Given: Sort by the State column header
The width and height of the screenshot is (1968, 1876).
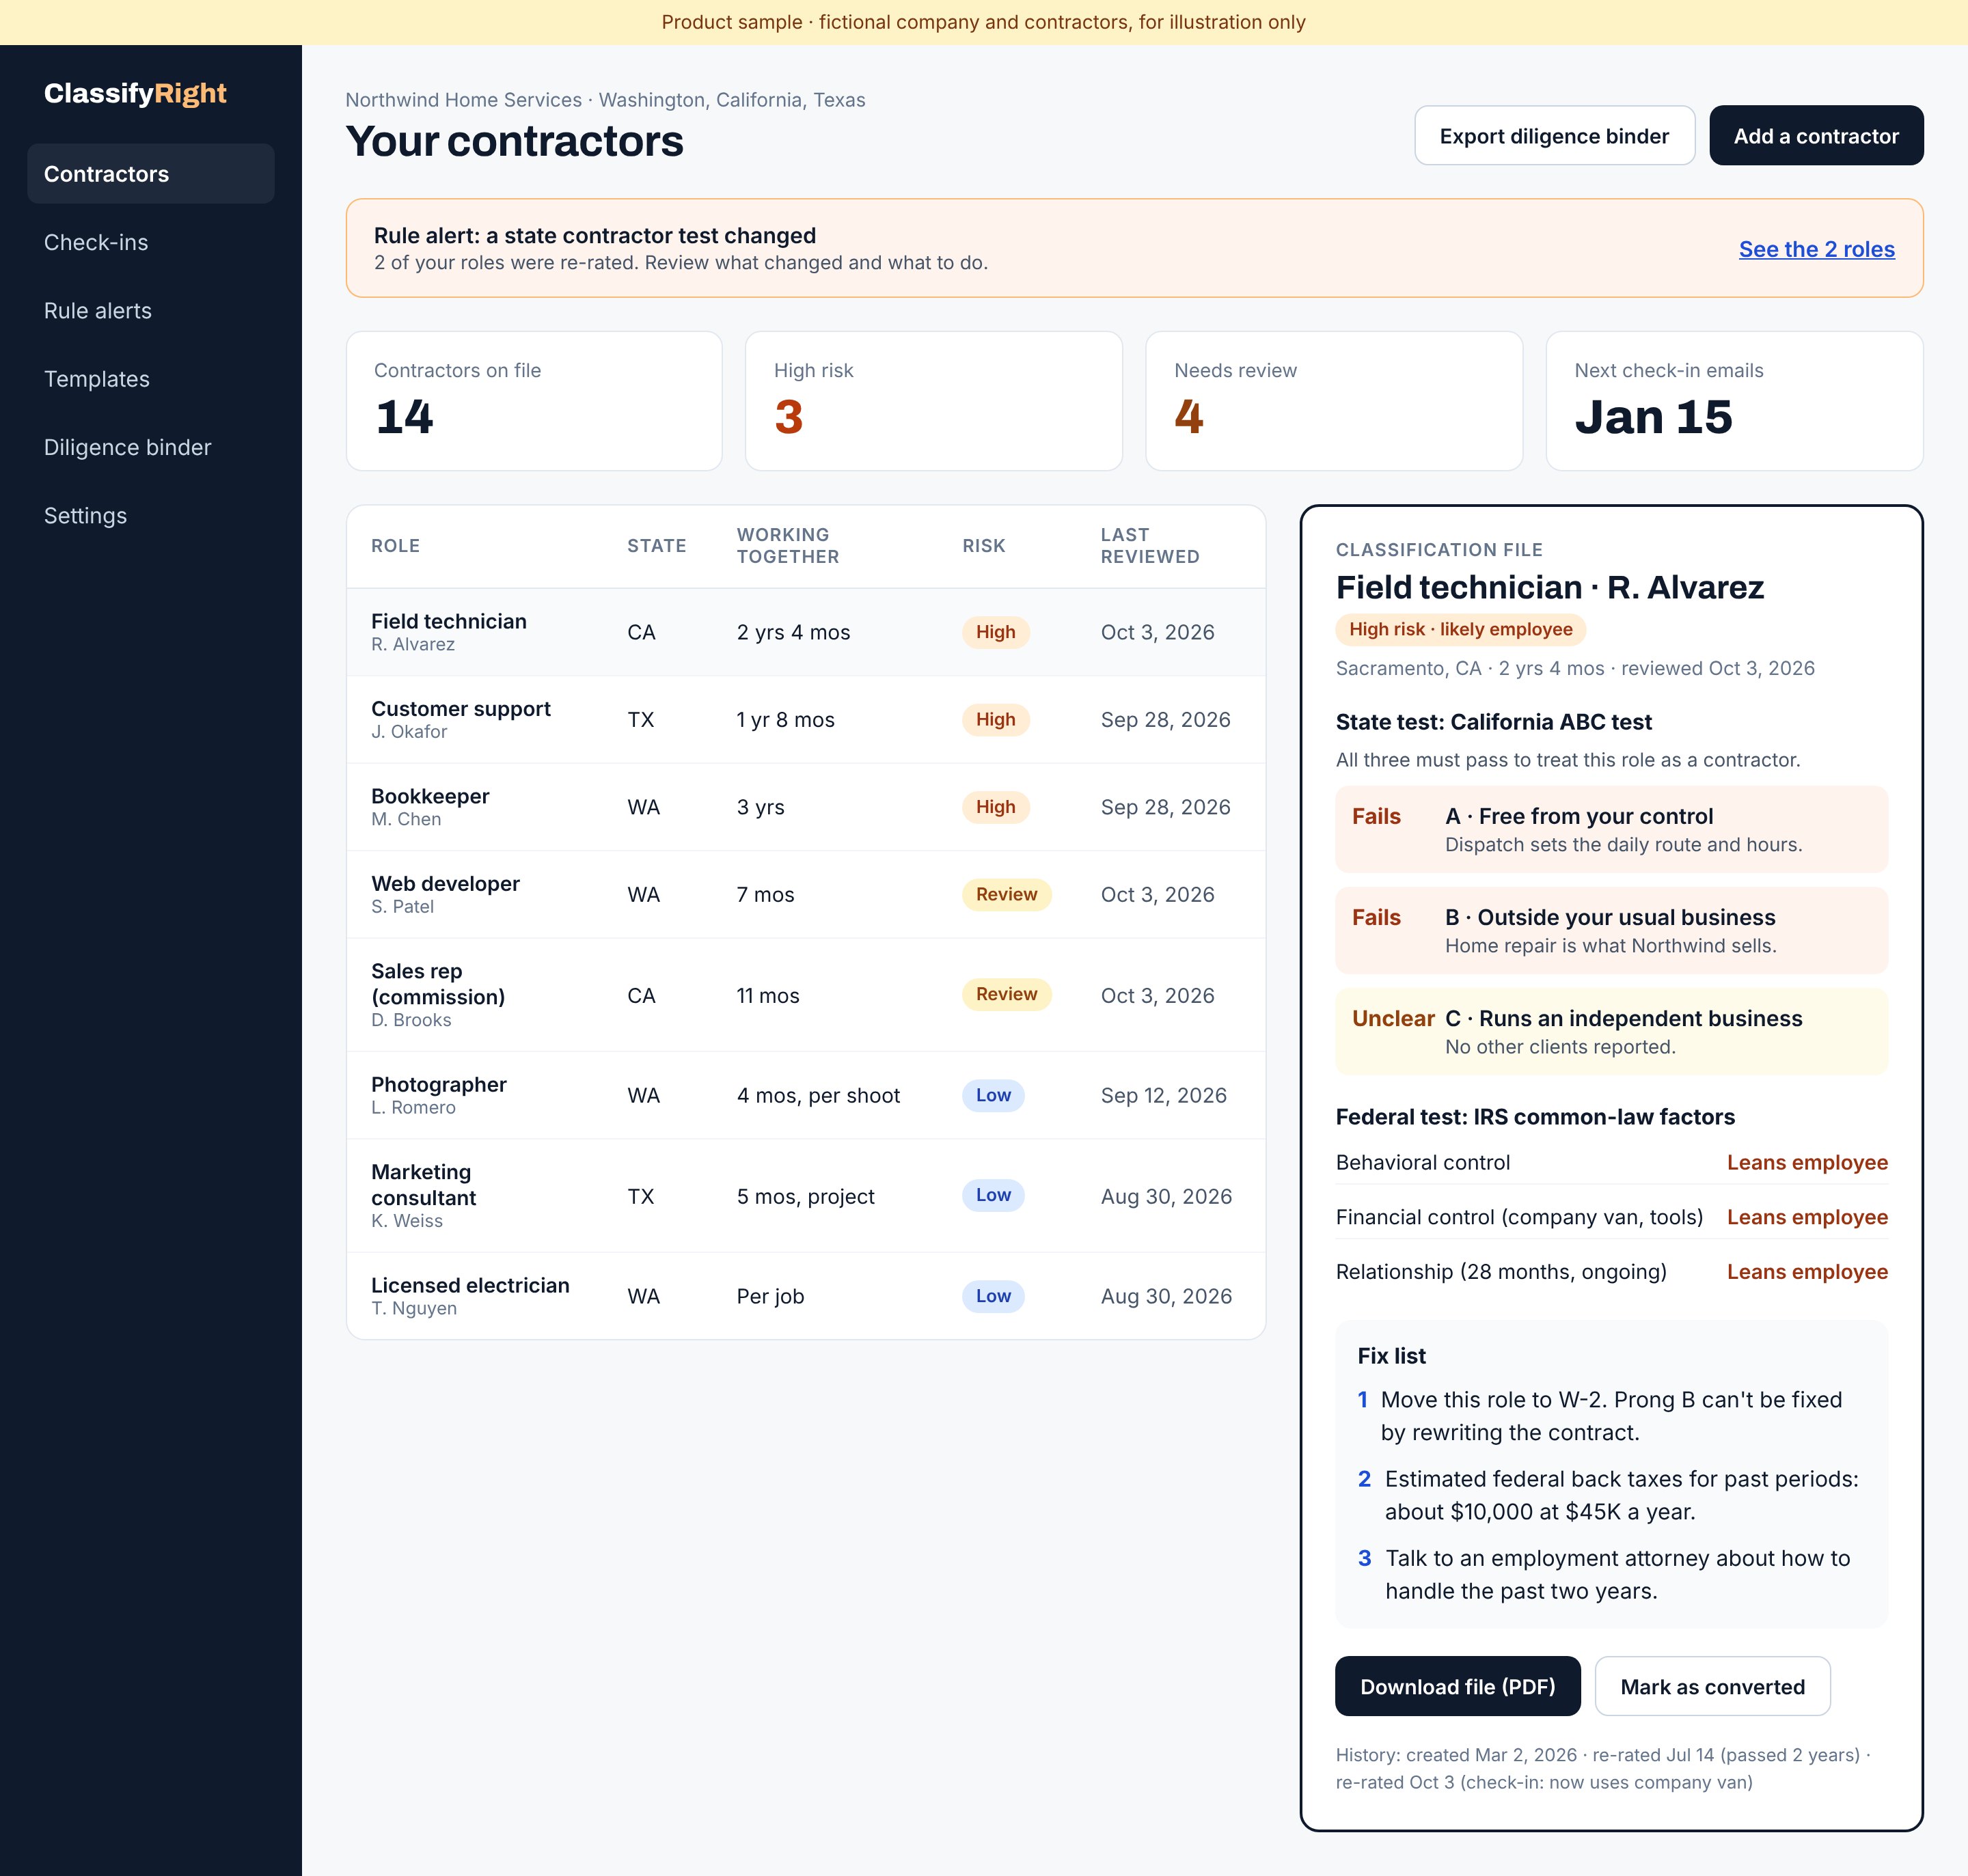Looking at the screenshot, I should [657, 546].
